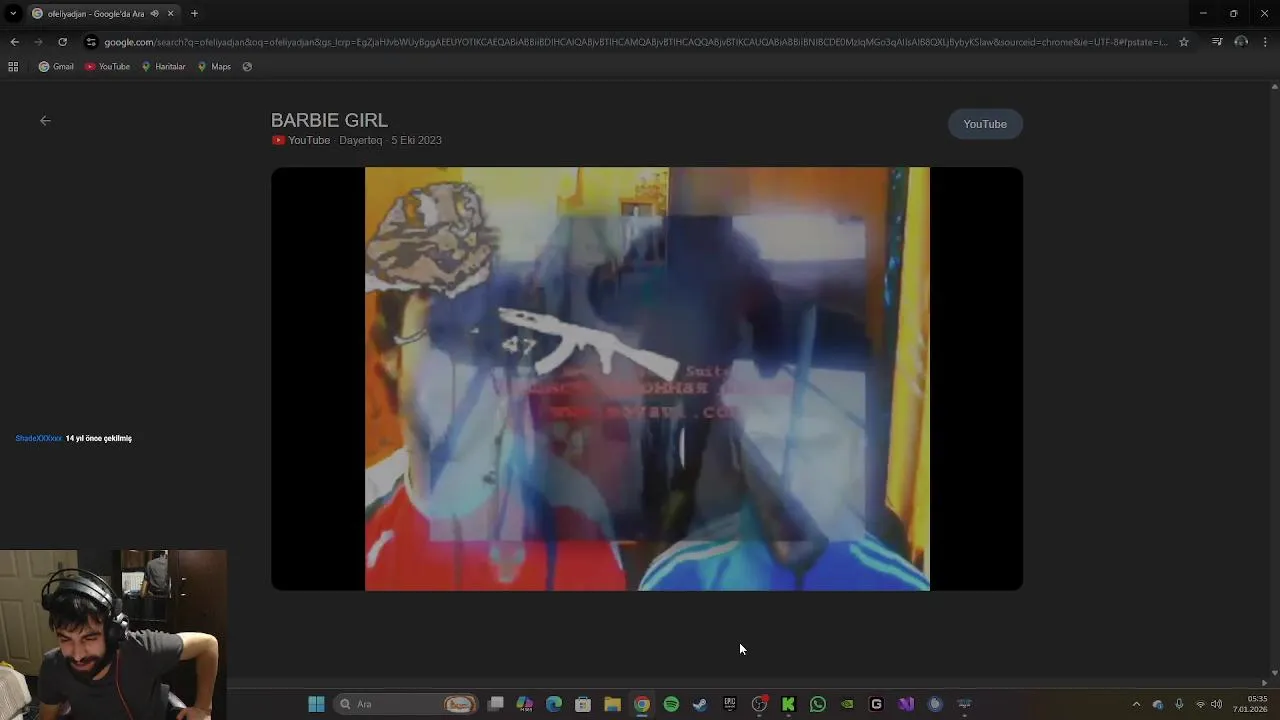Open Chrome media controls icon
1280x720 pixels.
pos(1217,42)
